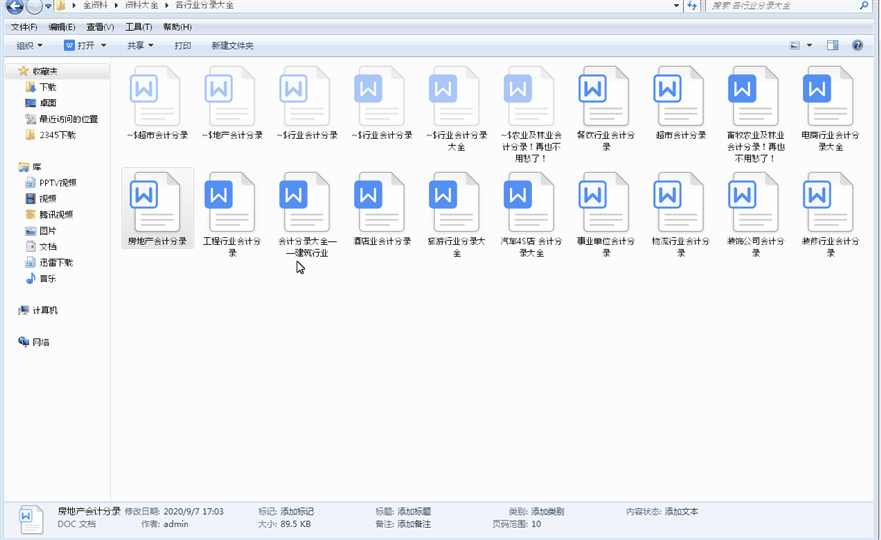Expand the address bar history dropdown
881x540 pixels.
pos(676,6)
